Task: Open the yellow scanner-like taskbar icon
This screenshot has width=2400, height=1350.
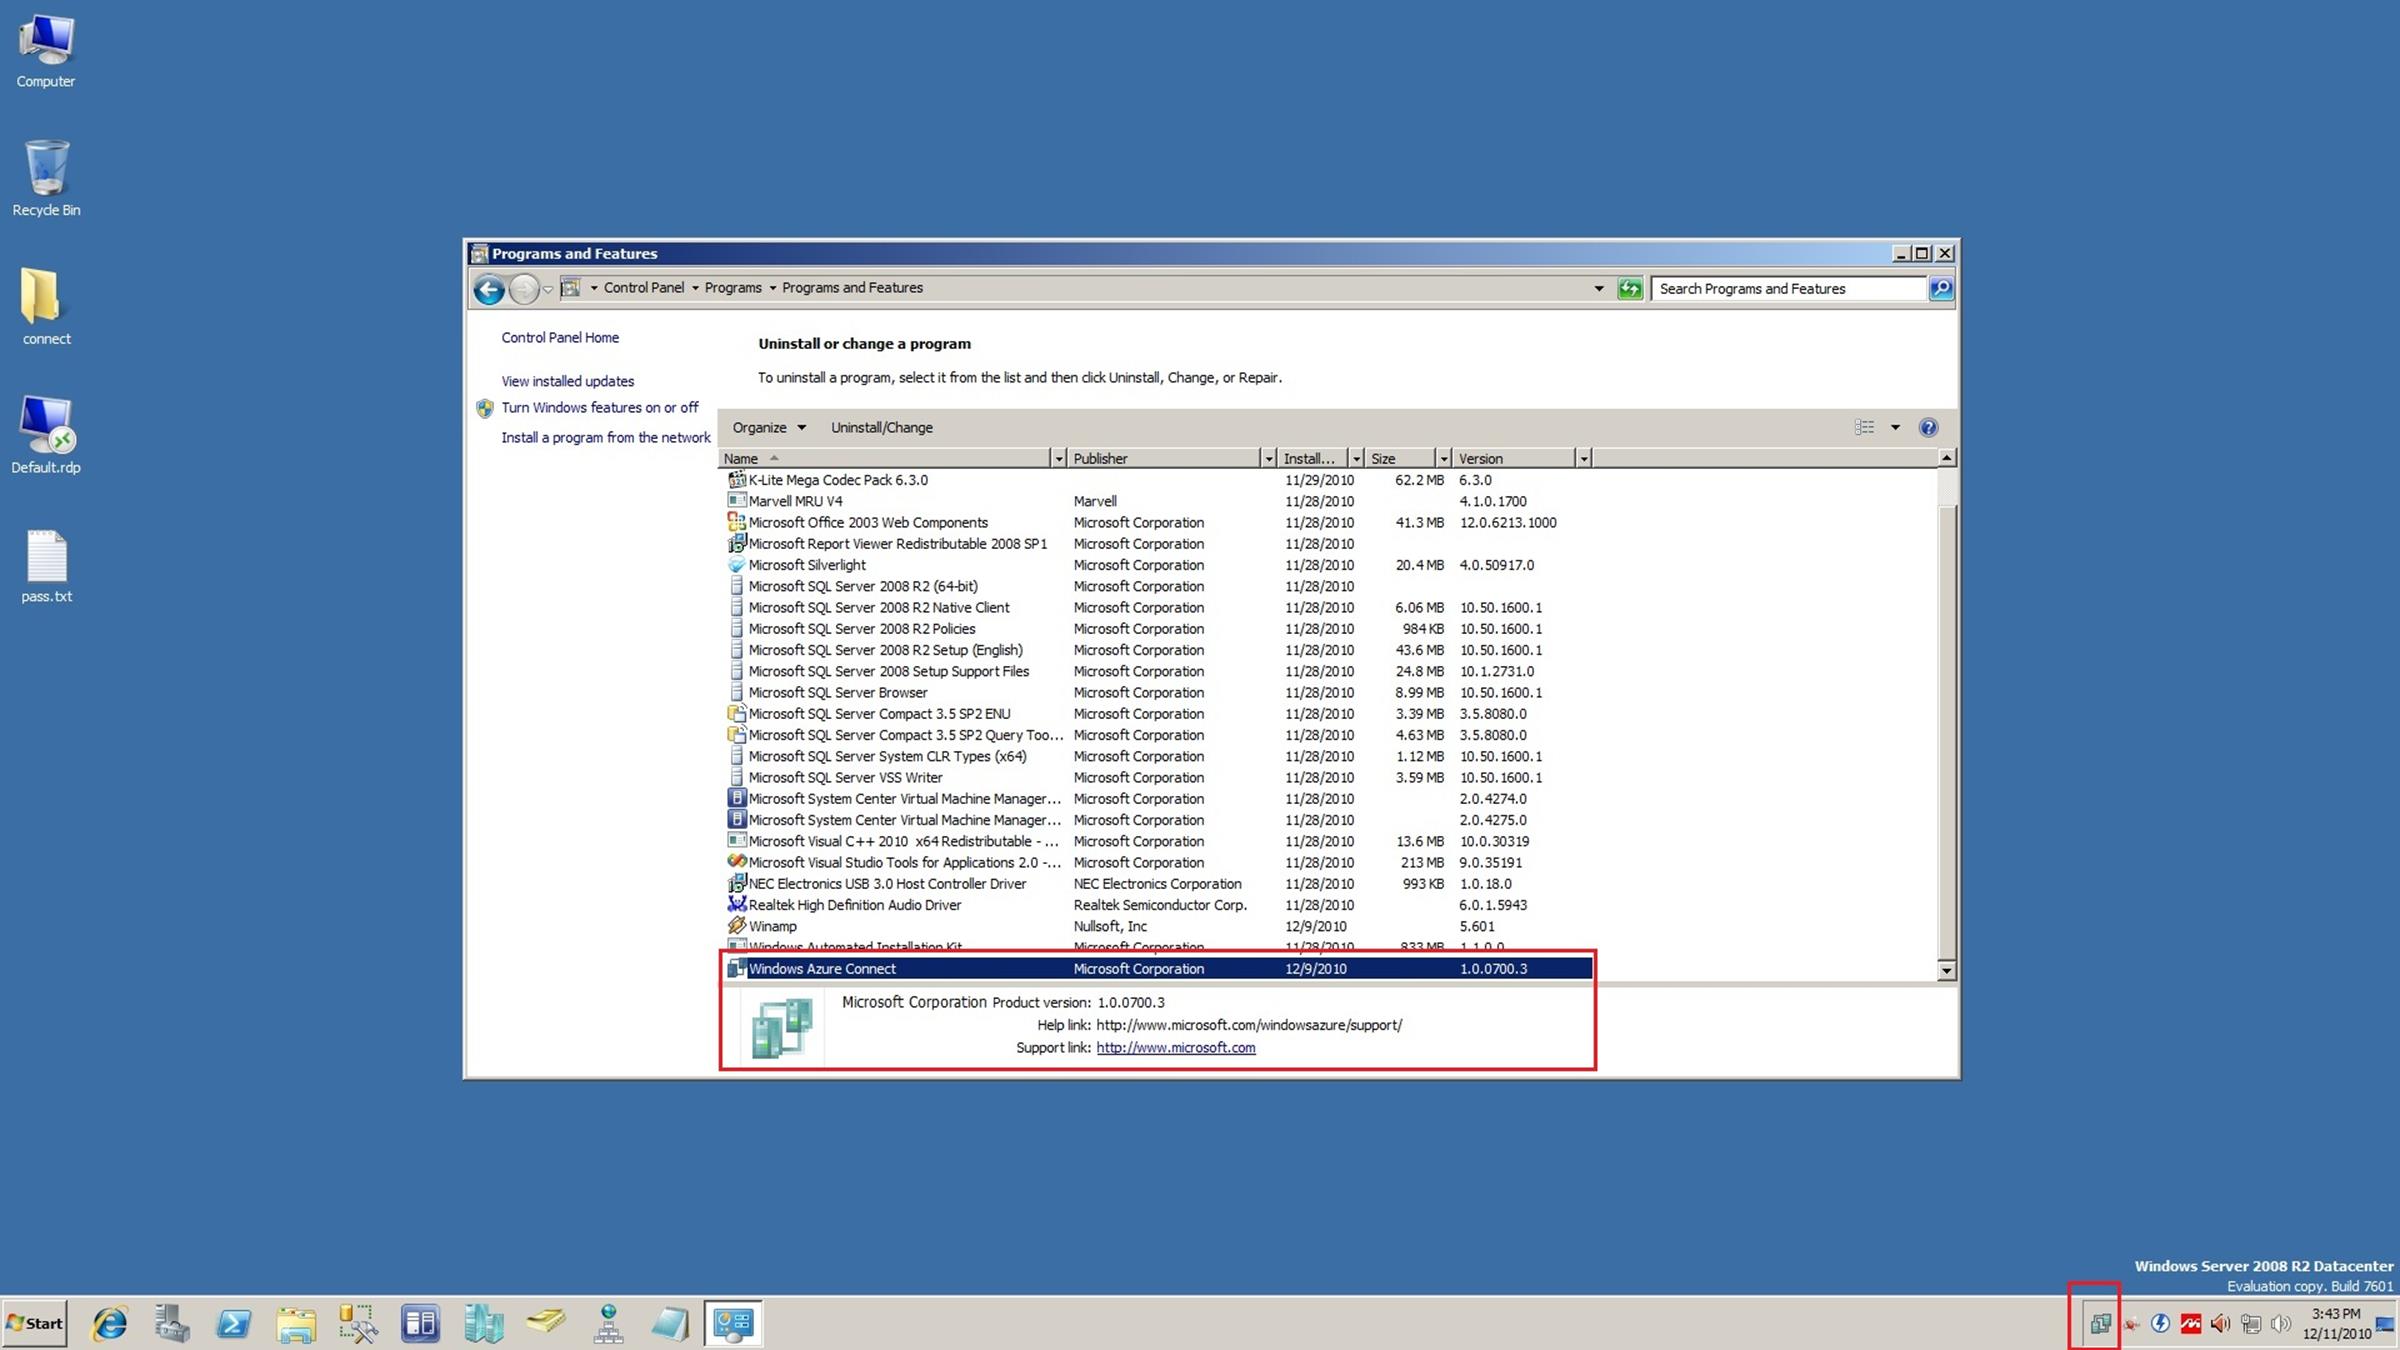Action: (x=545, y=1323)
